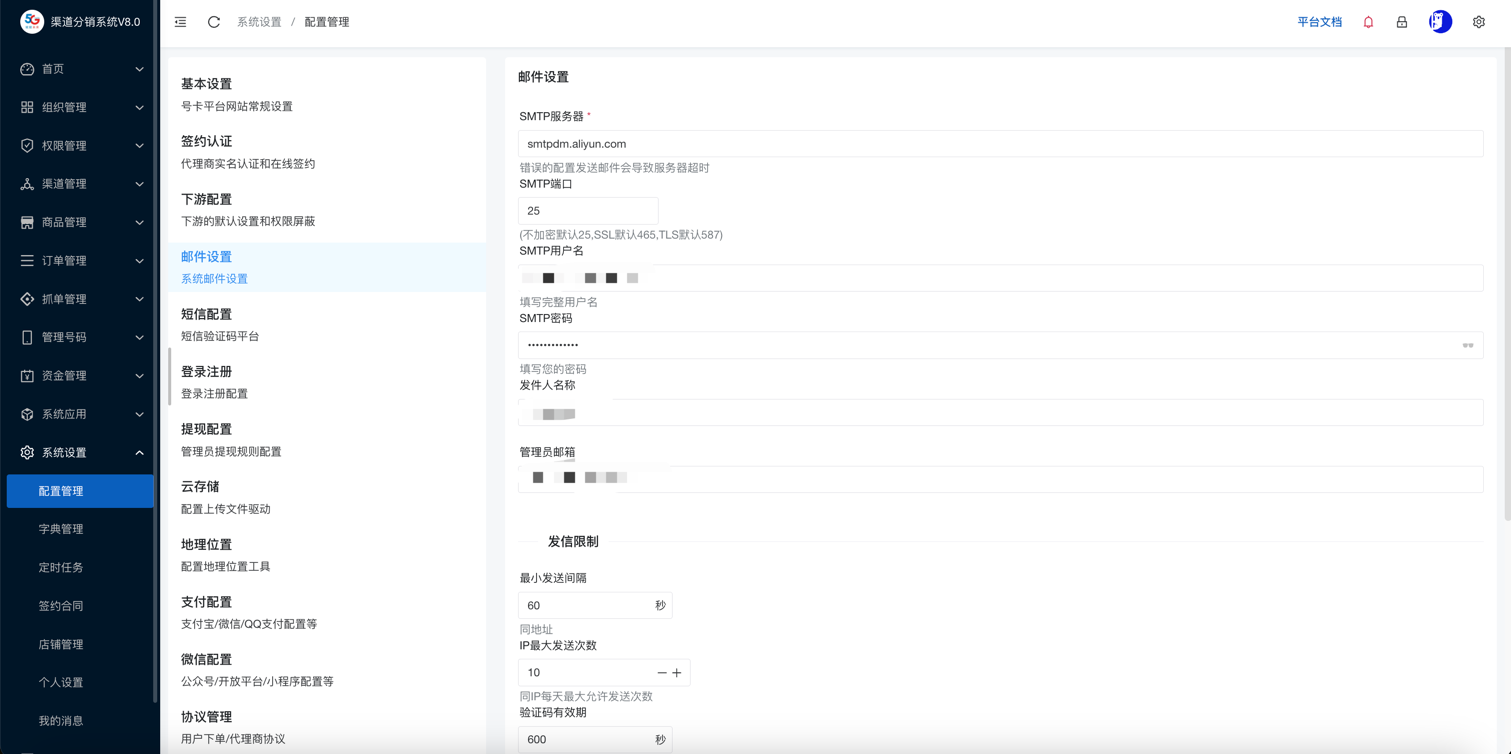The width and height of the screenshot is (1511, 754).
Task: Increase IP最大发送次数 with the plus stepper
Action: [x=675, y=672]
